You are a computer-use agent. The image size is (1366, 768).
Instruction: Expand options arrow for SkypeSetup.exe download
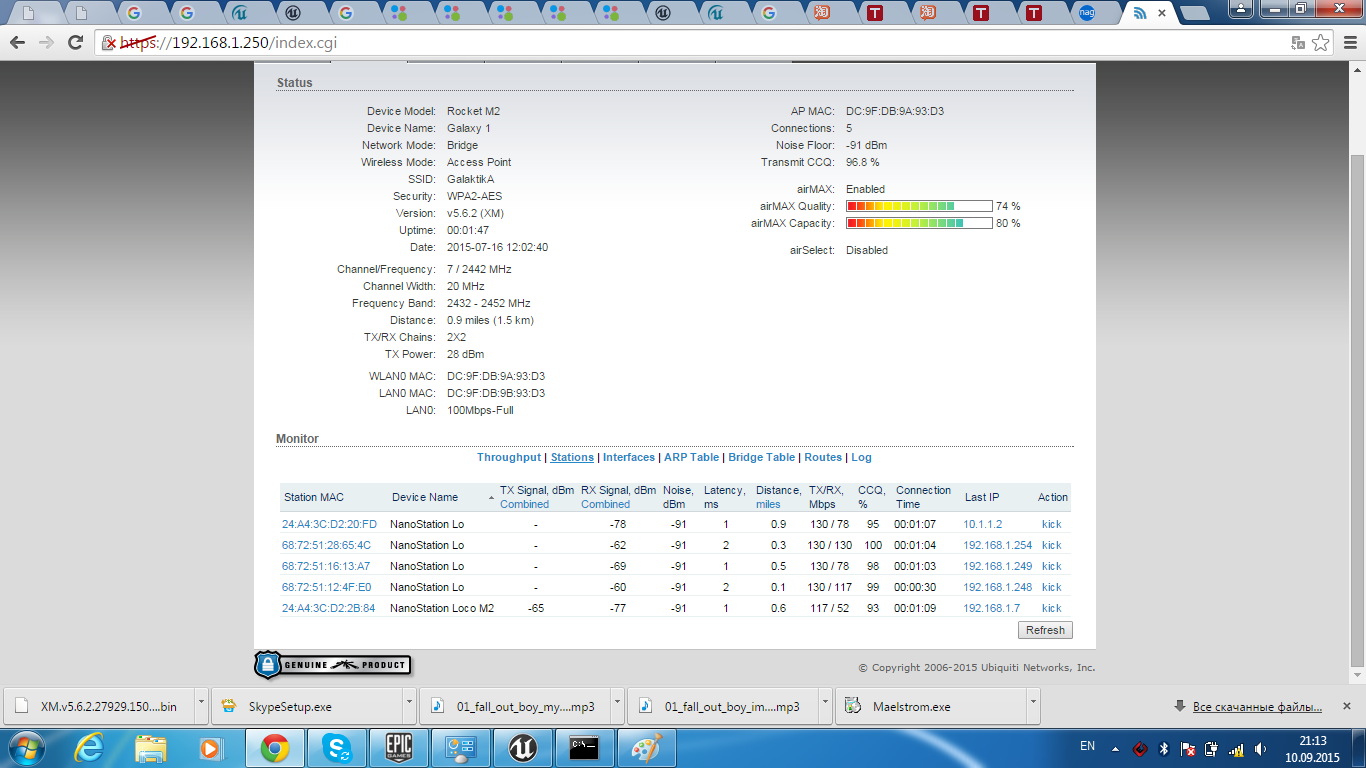pyautogui.click(x=410, y=706)
